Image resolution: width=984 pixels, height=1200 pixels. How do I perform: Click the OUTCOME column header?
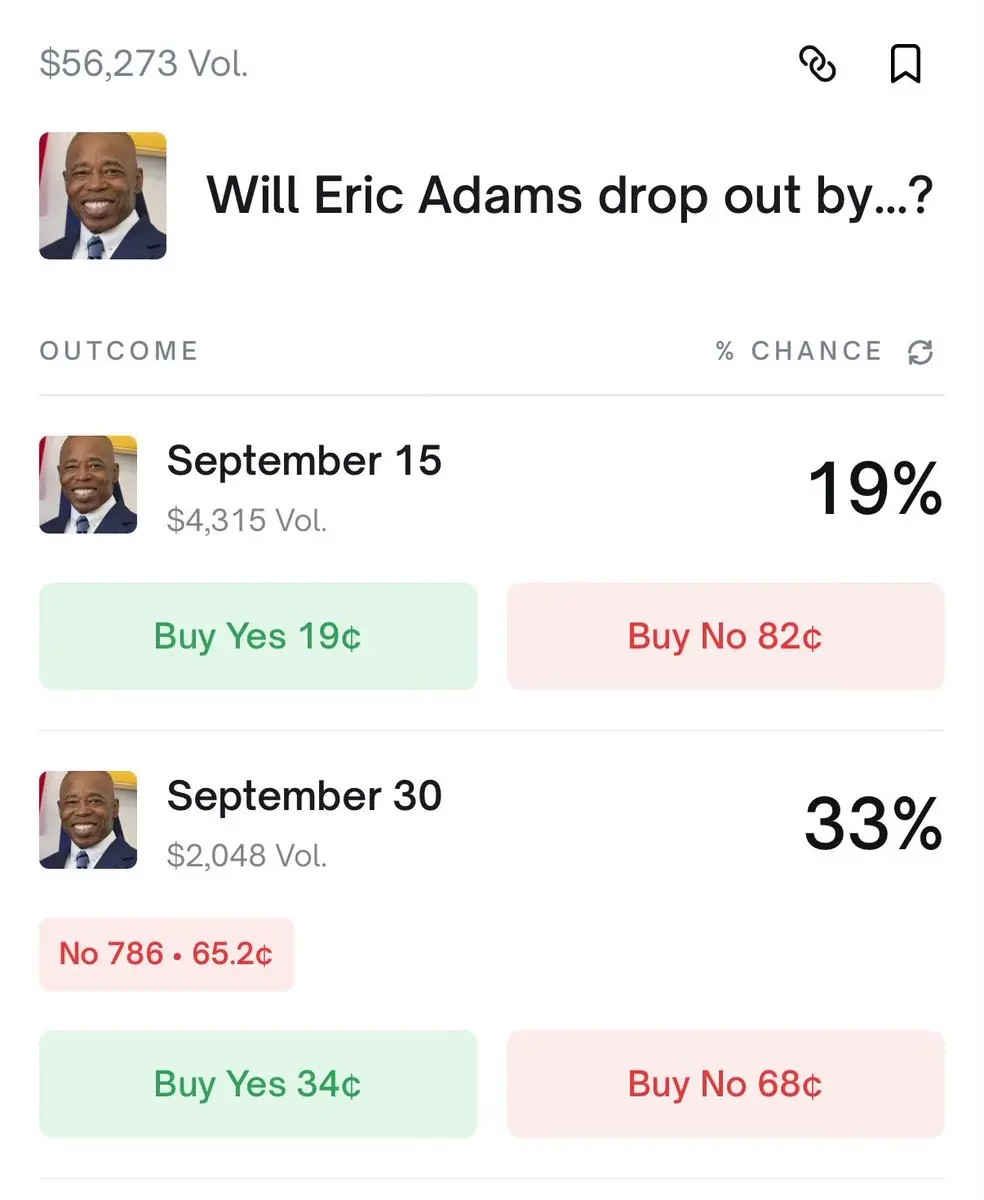coord(119,351)
